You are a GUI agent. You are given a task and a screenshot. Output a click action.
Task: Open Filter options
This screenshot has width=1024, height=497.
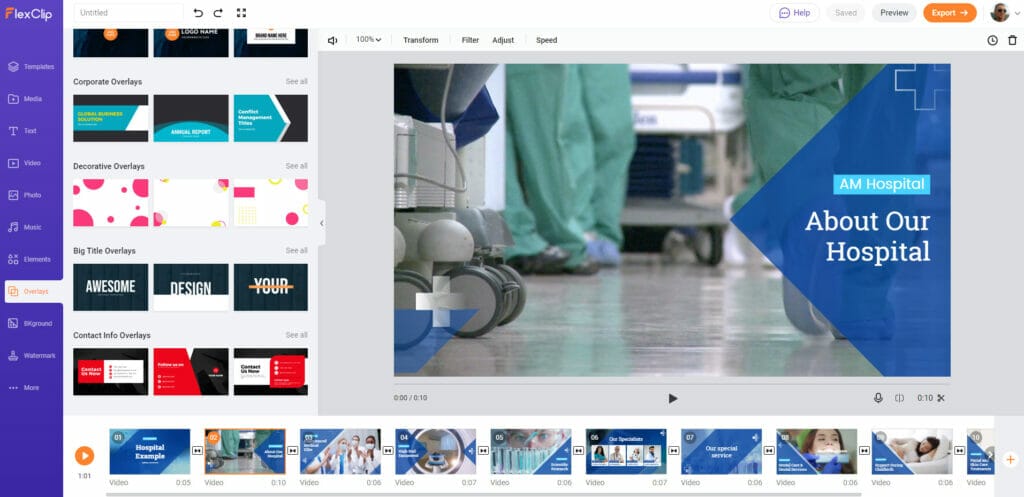(x=470, y=40)
